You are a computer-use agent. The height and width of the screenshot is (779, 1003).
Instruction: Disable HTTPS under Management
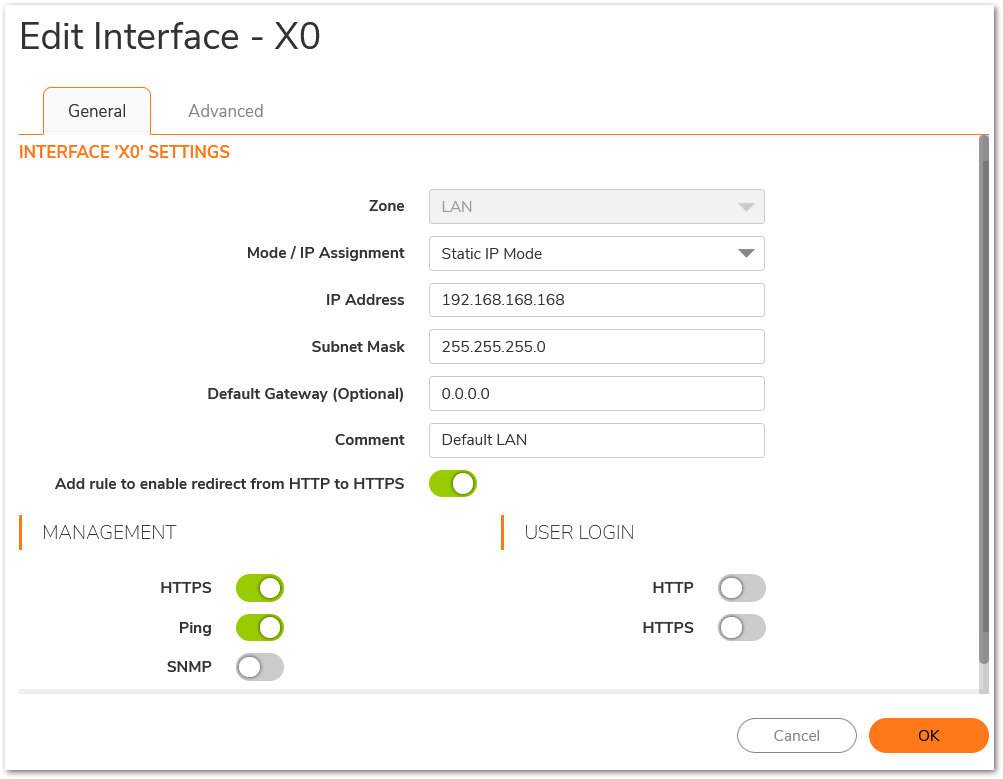(260, 588)
